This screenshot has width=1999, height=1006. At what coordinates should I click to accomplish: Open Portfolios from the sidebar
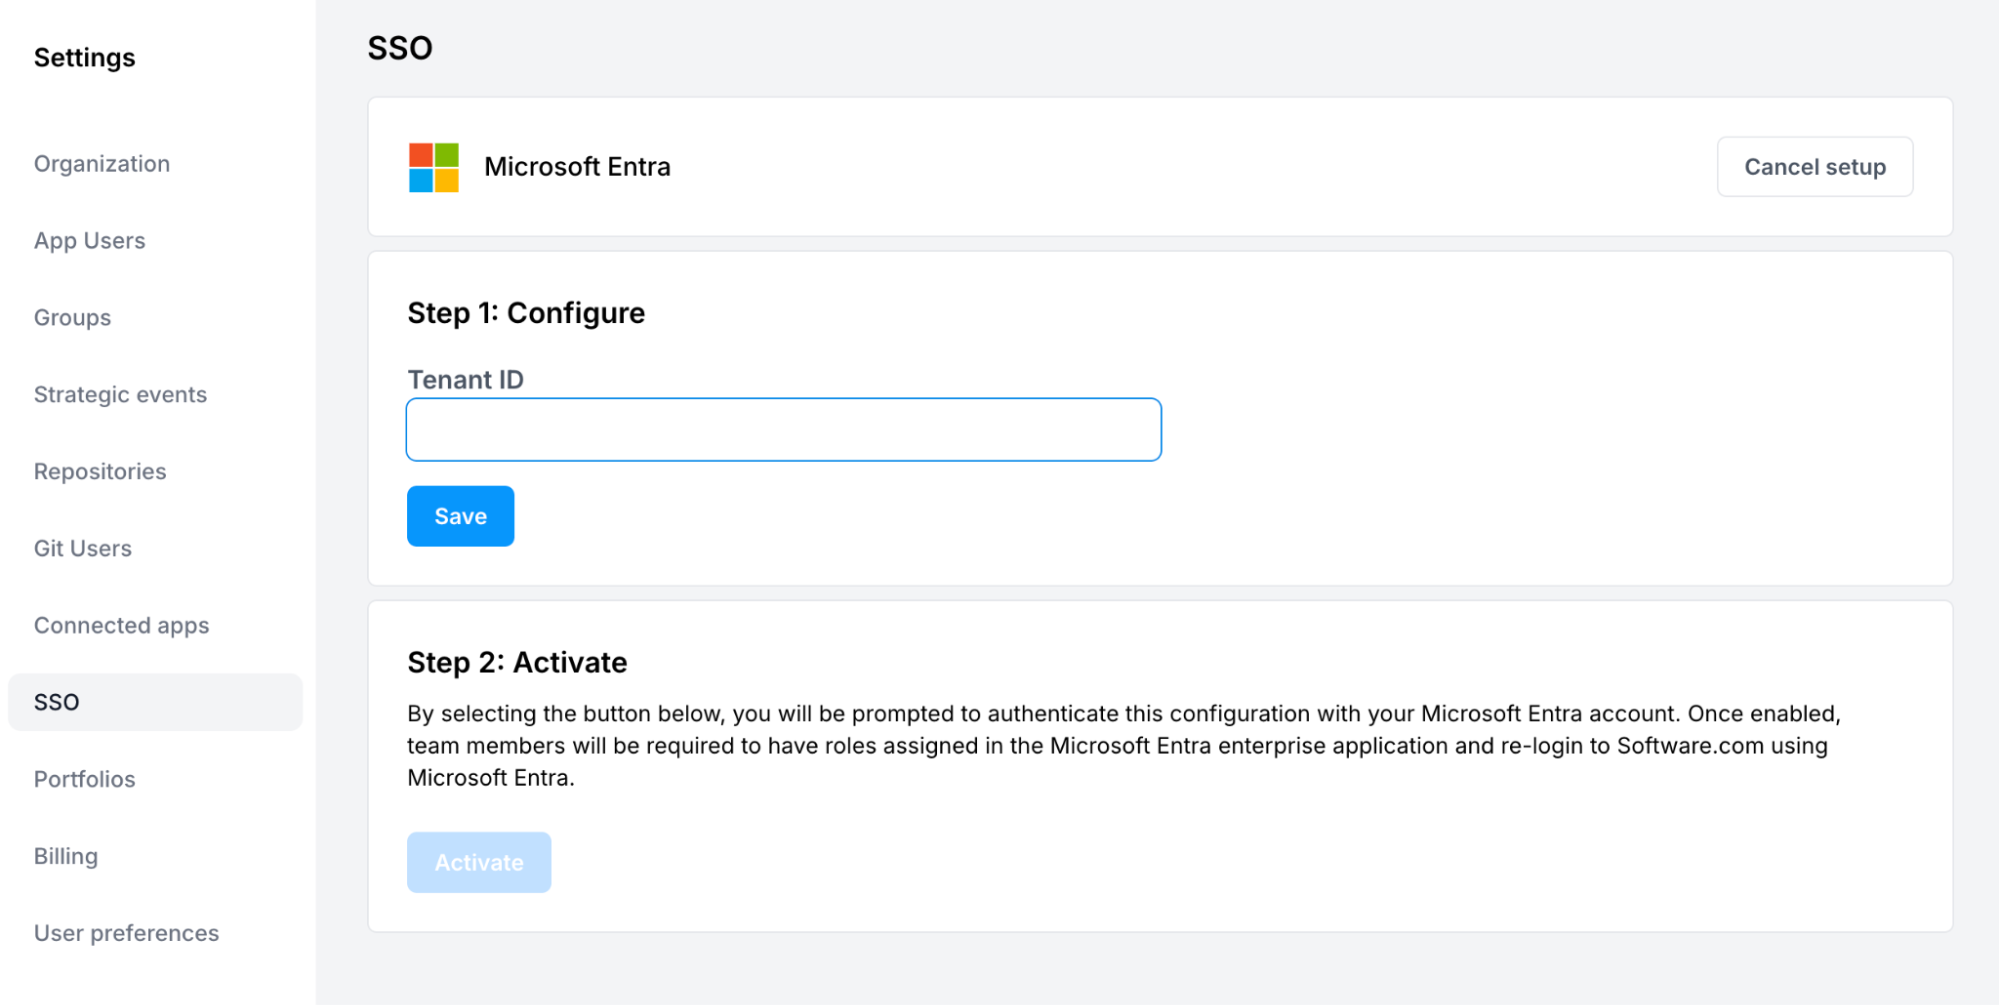[x=84, y=779]
